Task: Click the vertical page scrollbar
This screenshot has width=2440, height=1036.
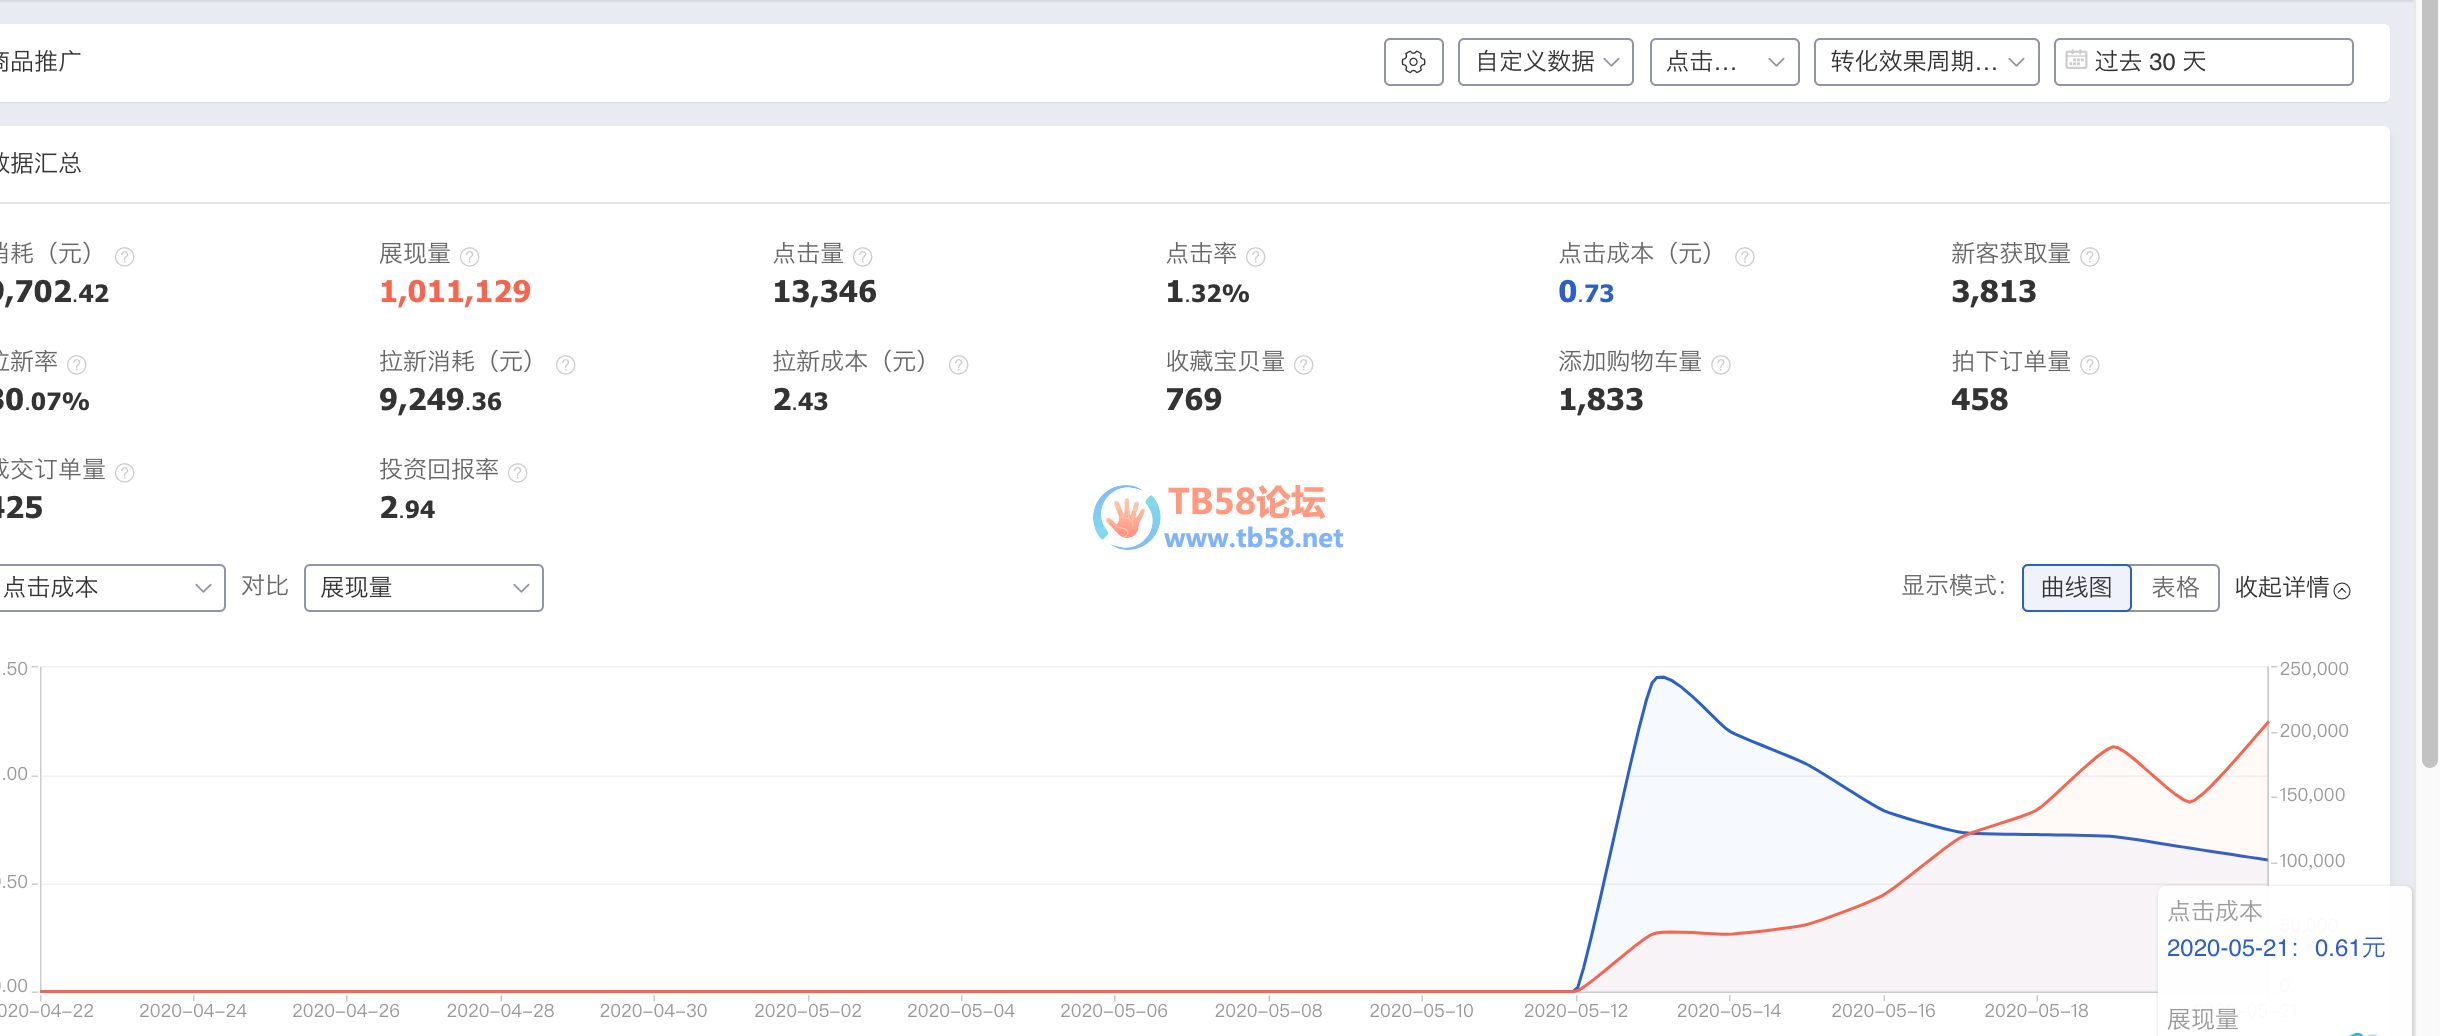Action: point(2429,400)
